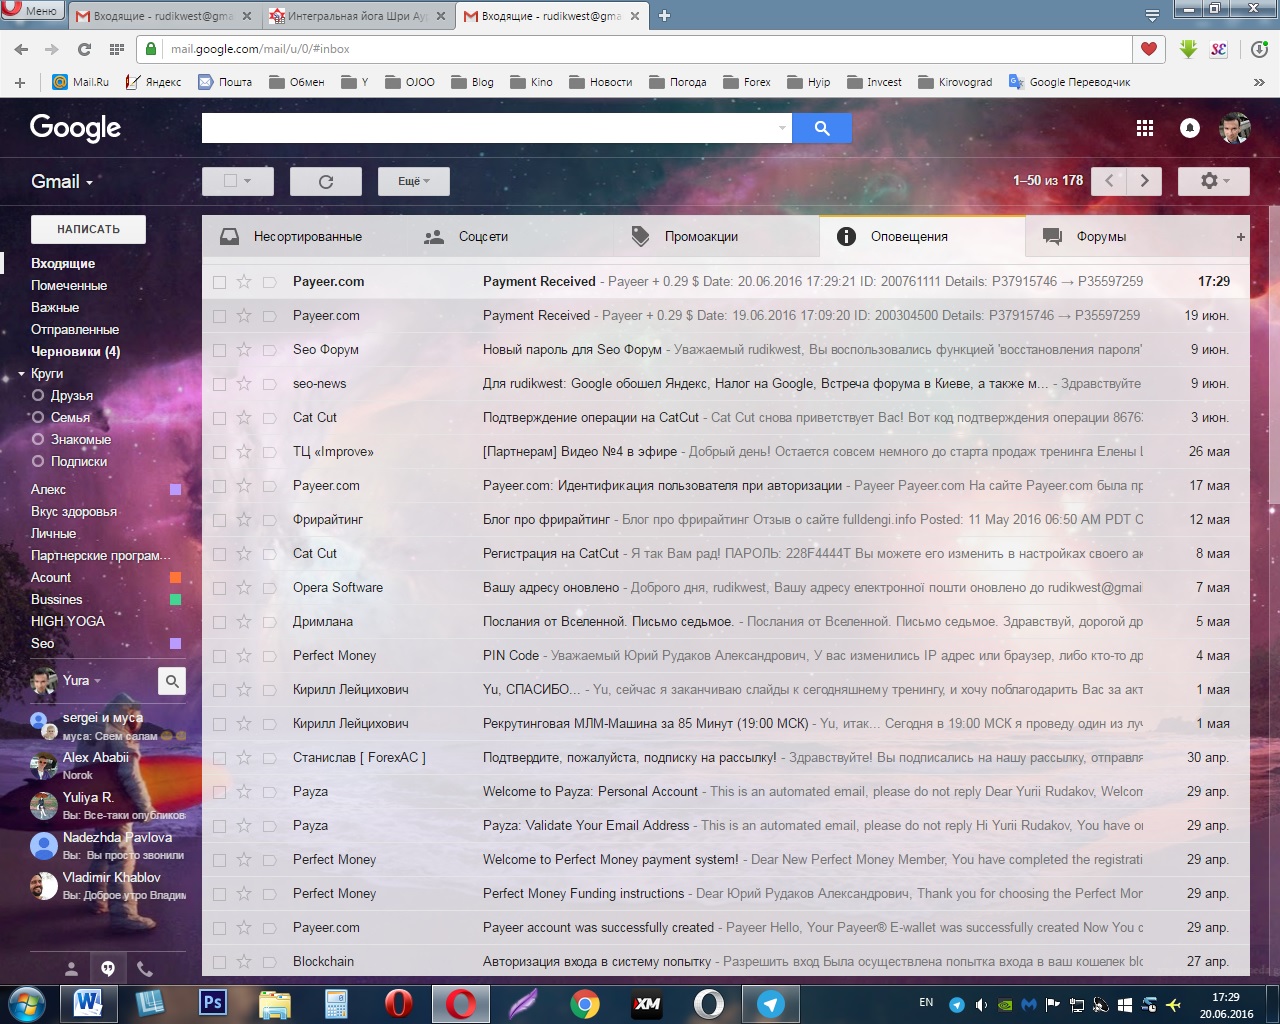Image resolution: width=1280 pixels, height=1024 pixels.
Task: Click the Windows Start button
Action: click(26, 1004)
